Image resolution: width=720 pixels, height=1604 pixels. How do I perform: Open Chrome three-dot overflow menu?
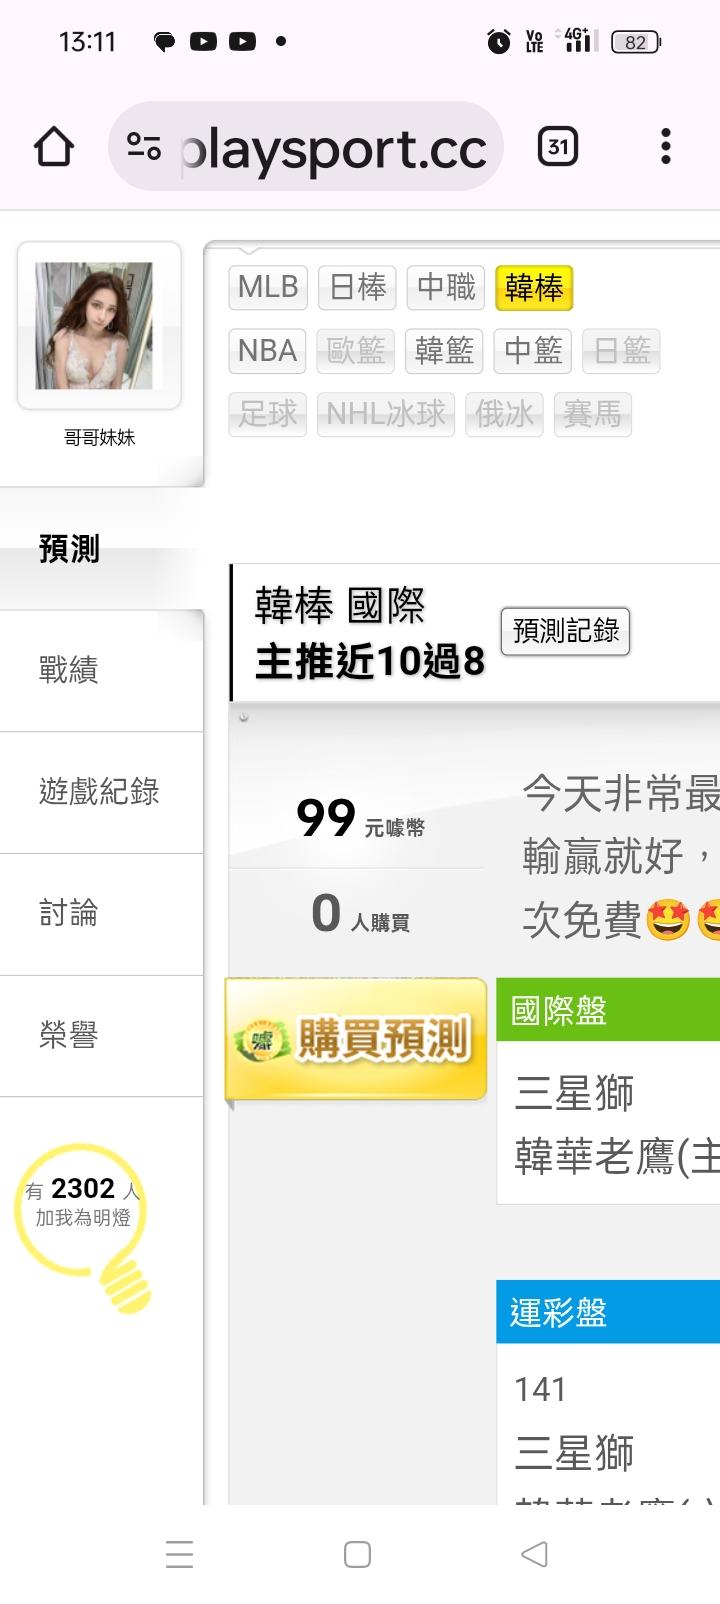(666, 147)
